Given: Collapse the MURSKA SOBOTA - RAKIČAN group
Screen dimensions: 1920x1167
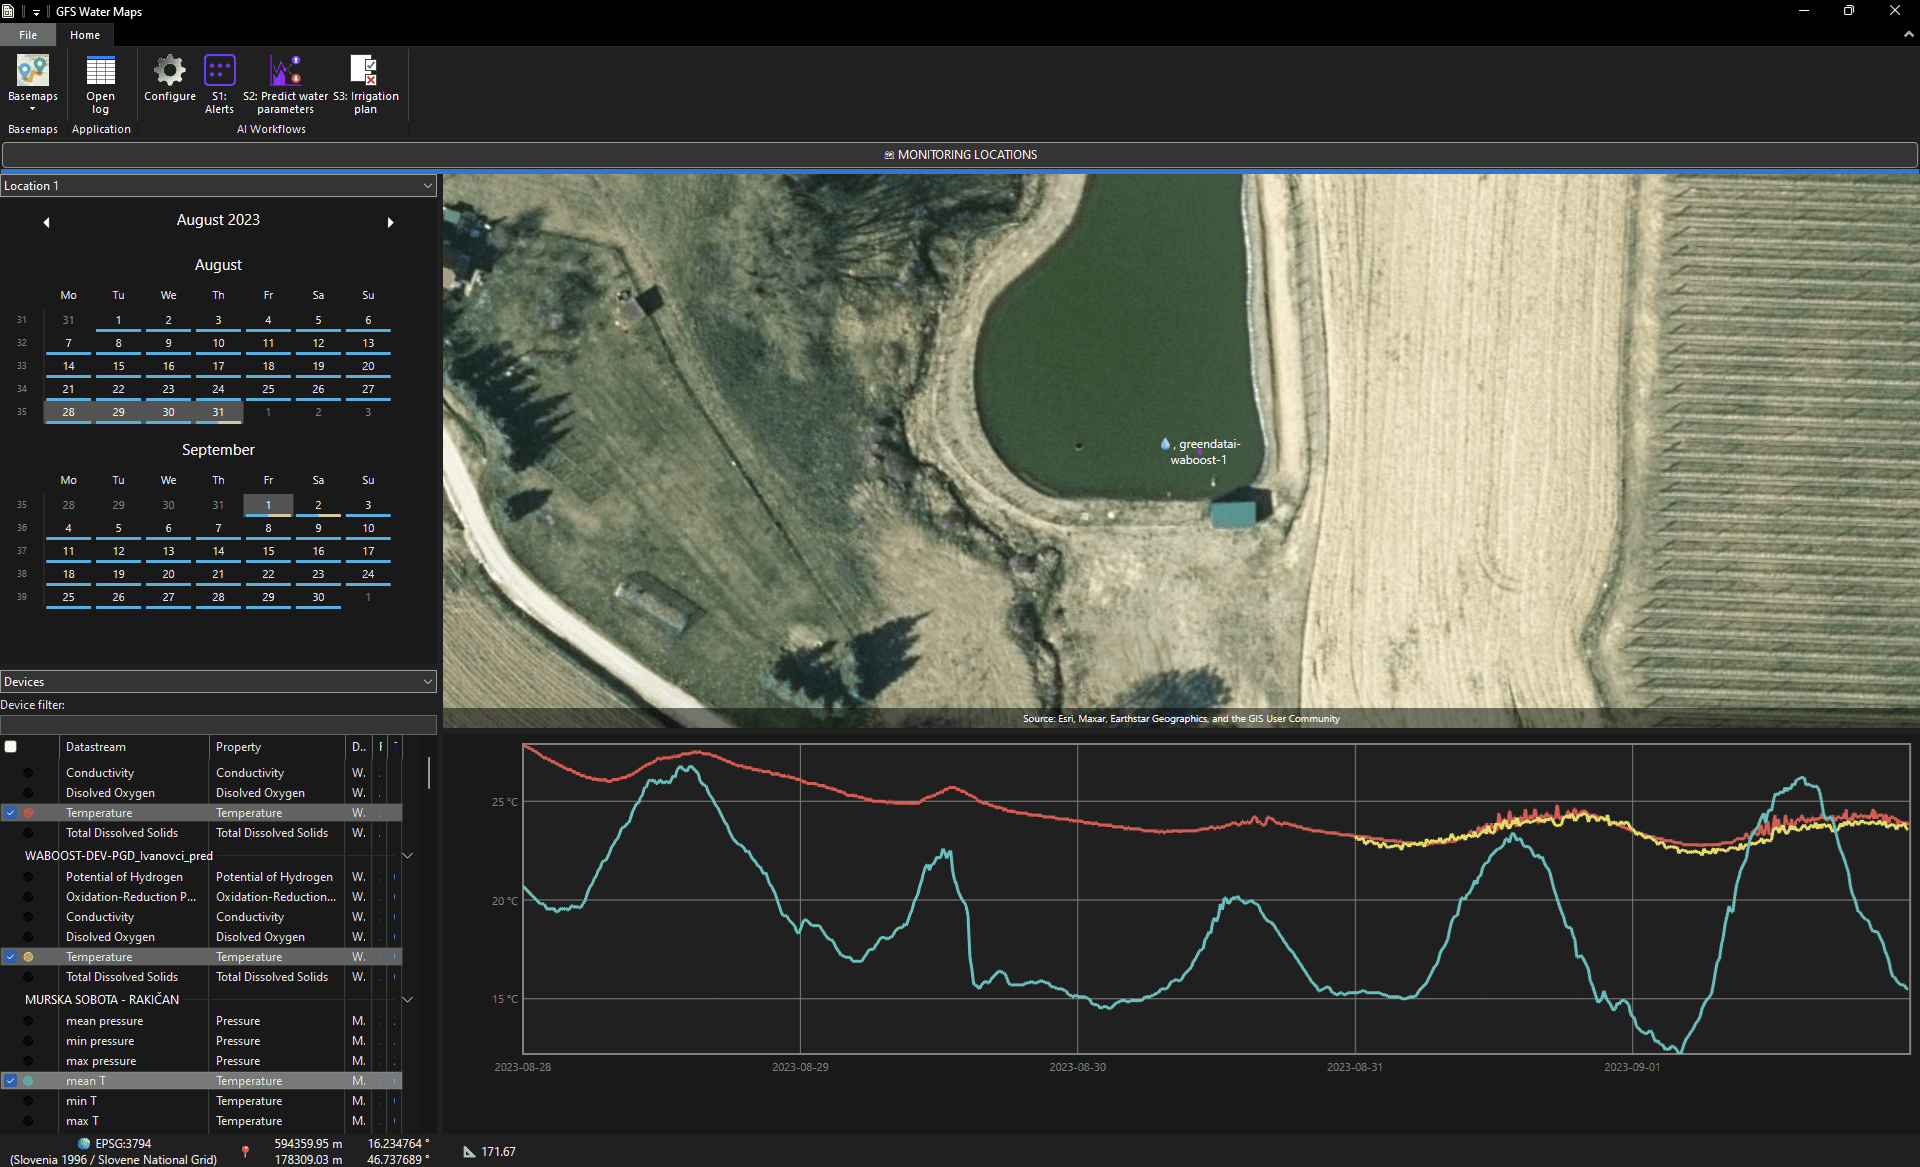Looking at the screenshot, I should tap(408, 1000).
